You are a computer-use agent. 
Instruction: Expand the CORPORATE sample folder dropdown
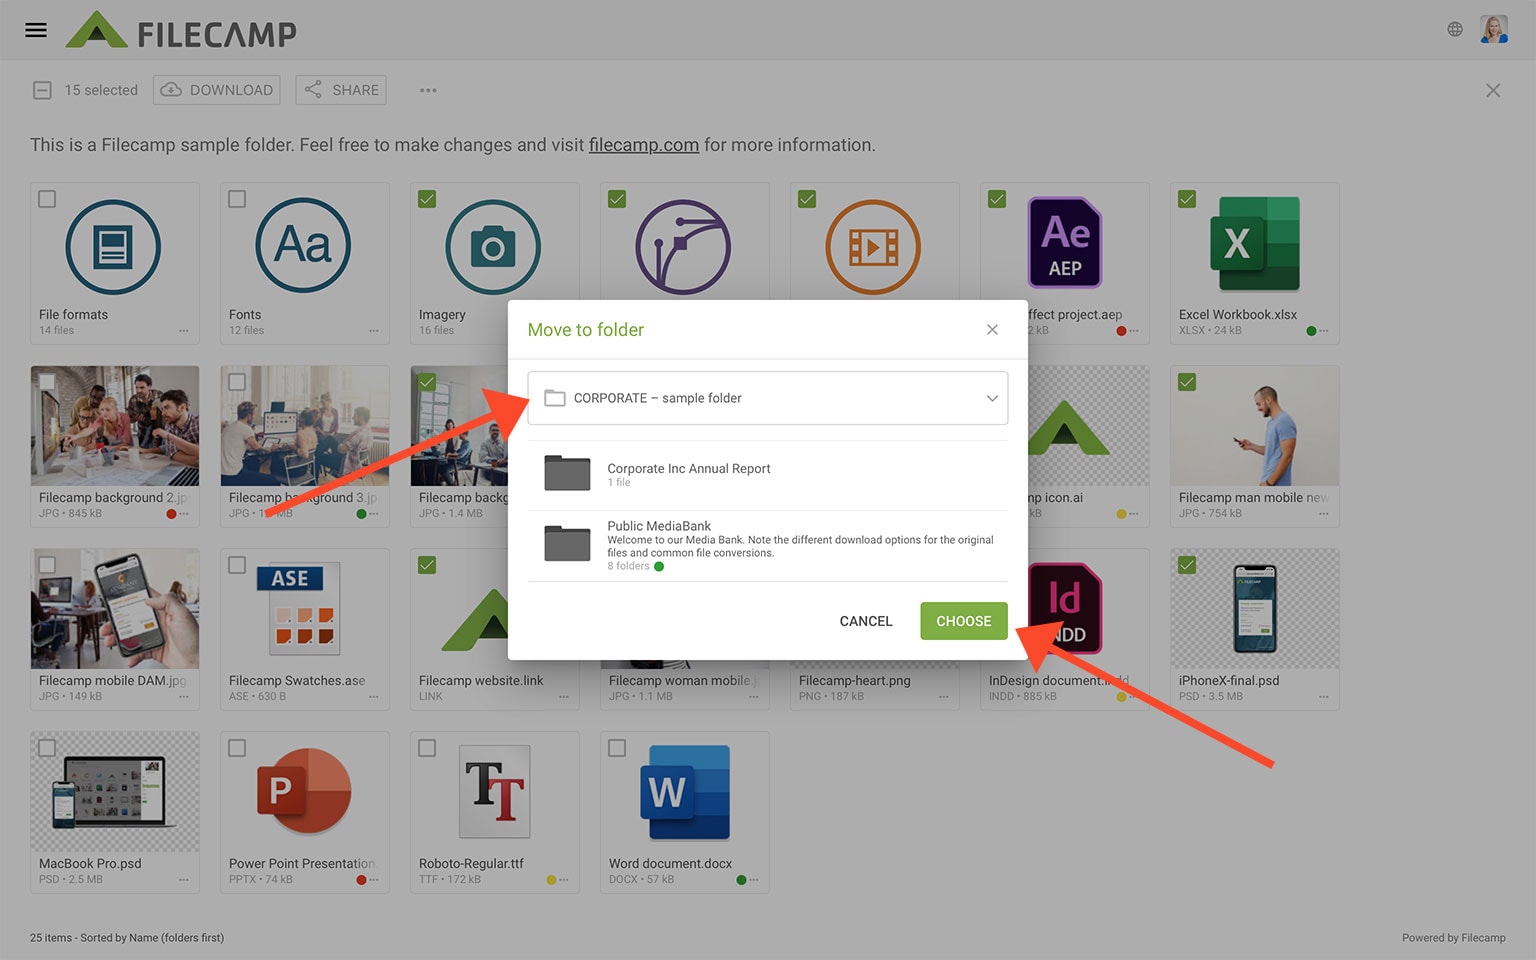(768, 398)
